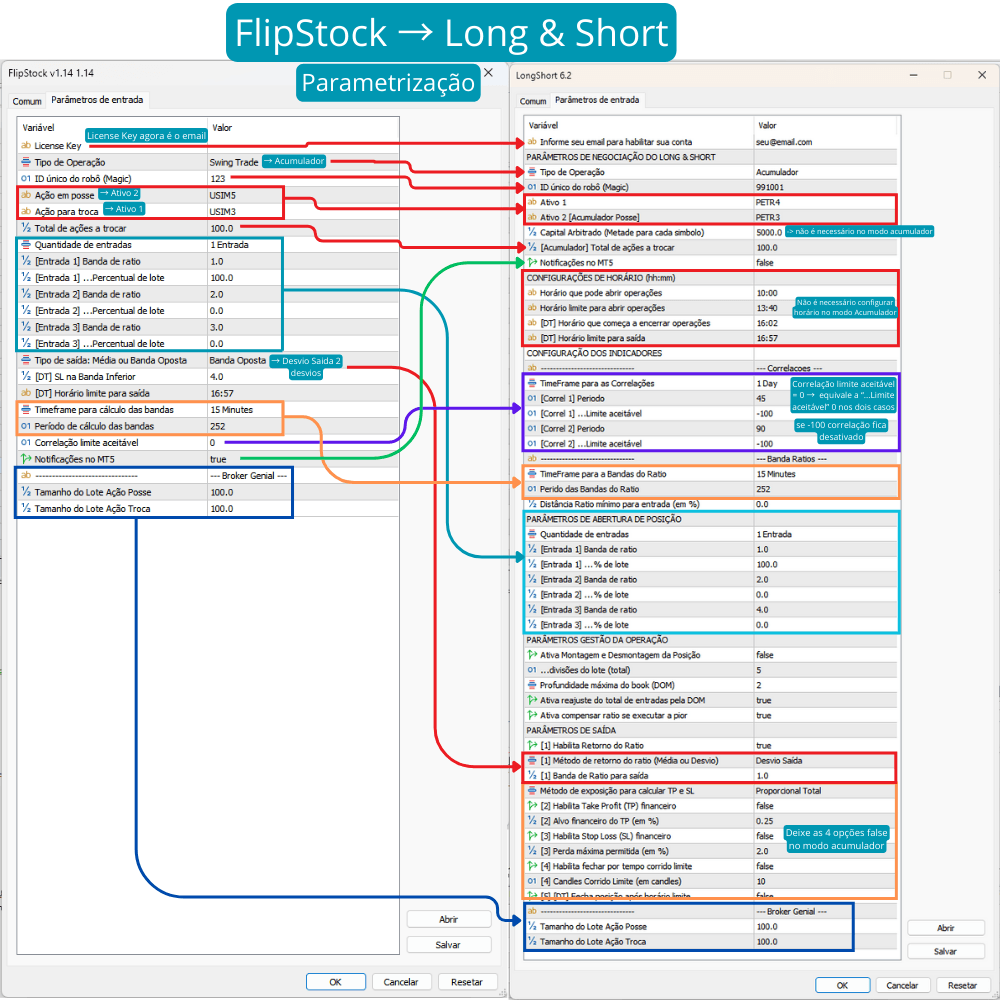This screenshot has width=1000, height=1000.
Task: Click Resetar in the FlipStock dialog
Action: pos(467,982)
